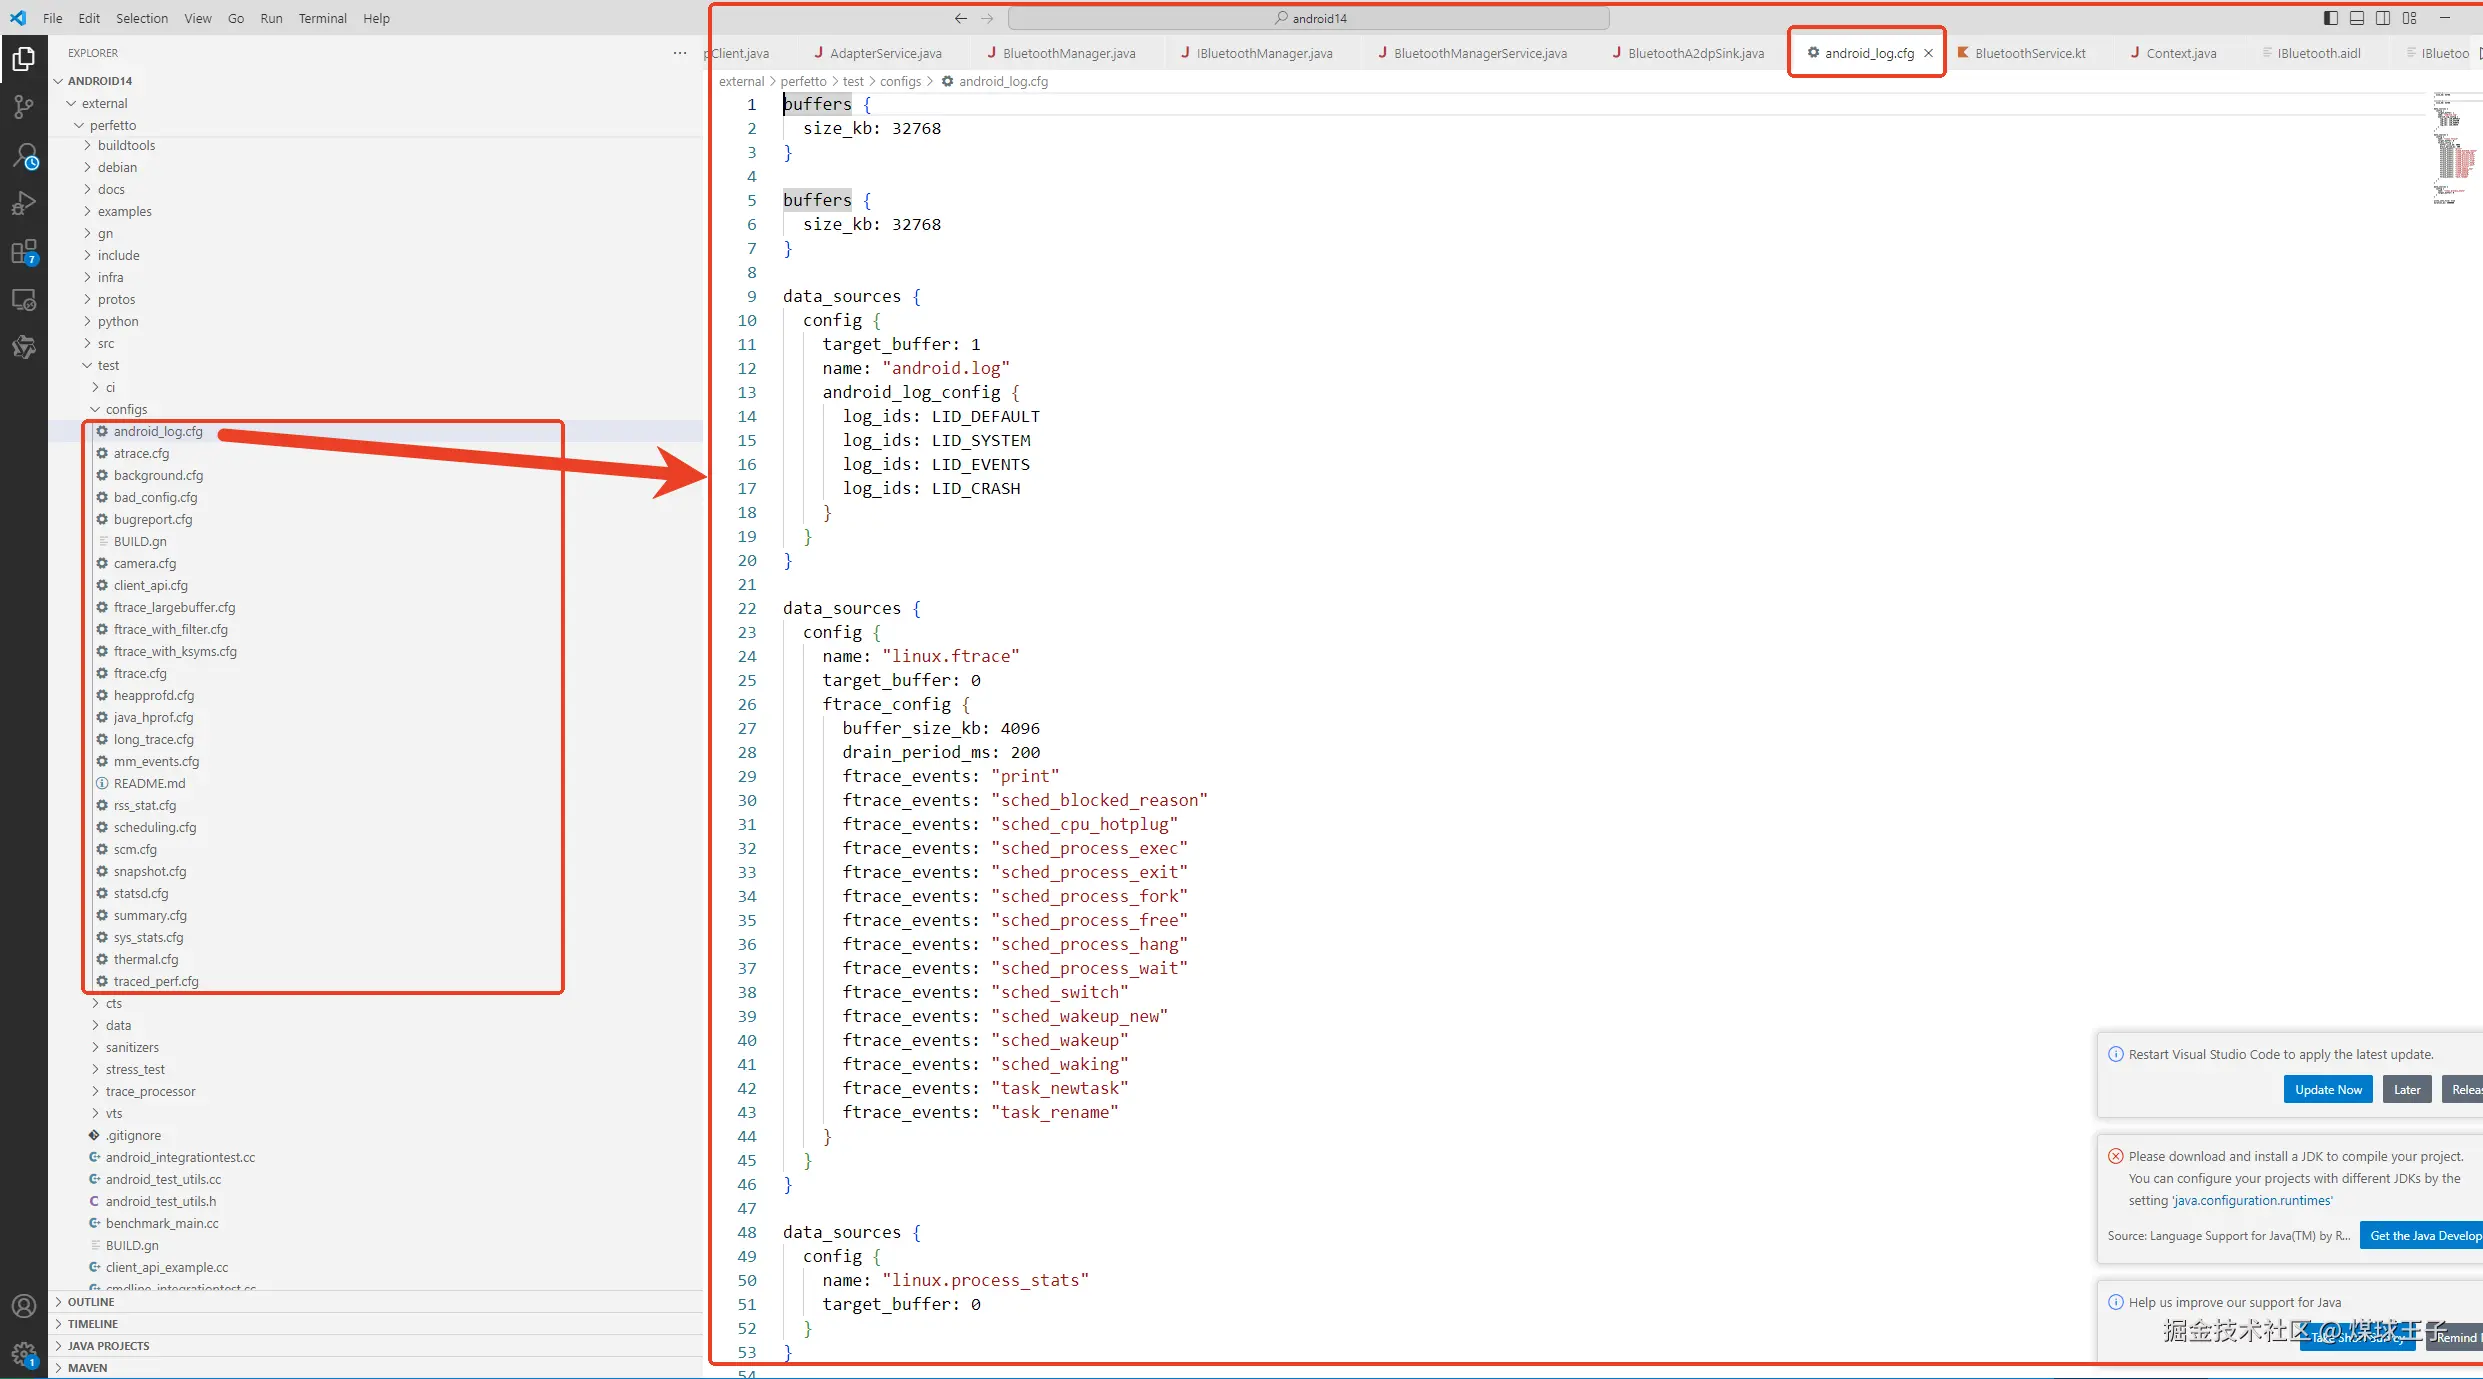Expand the buildtools folder
Image resolution: width=2483 pixels, height=1379 pixels.
tap(126, 145)
